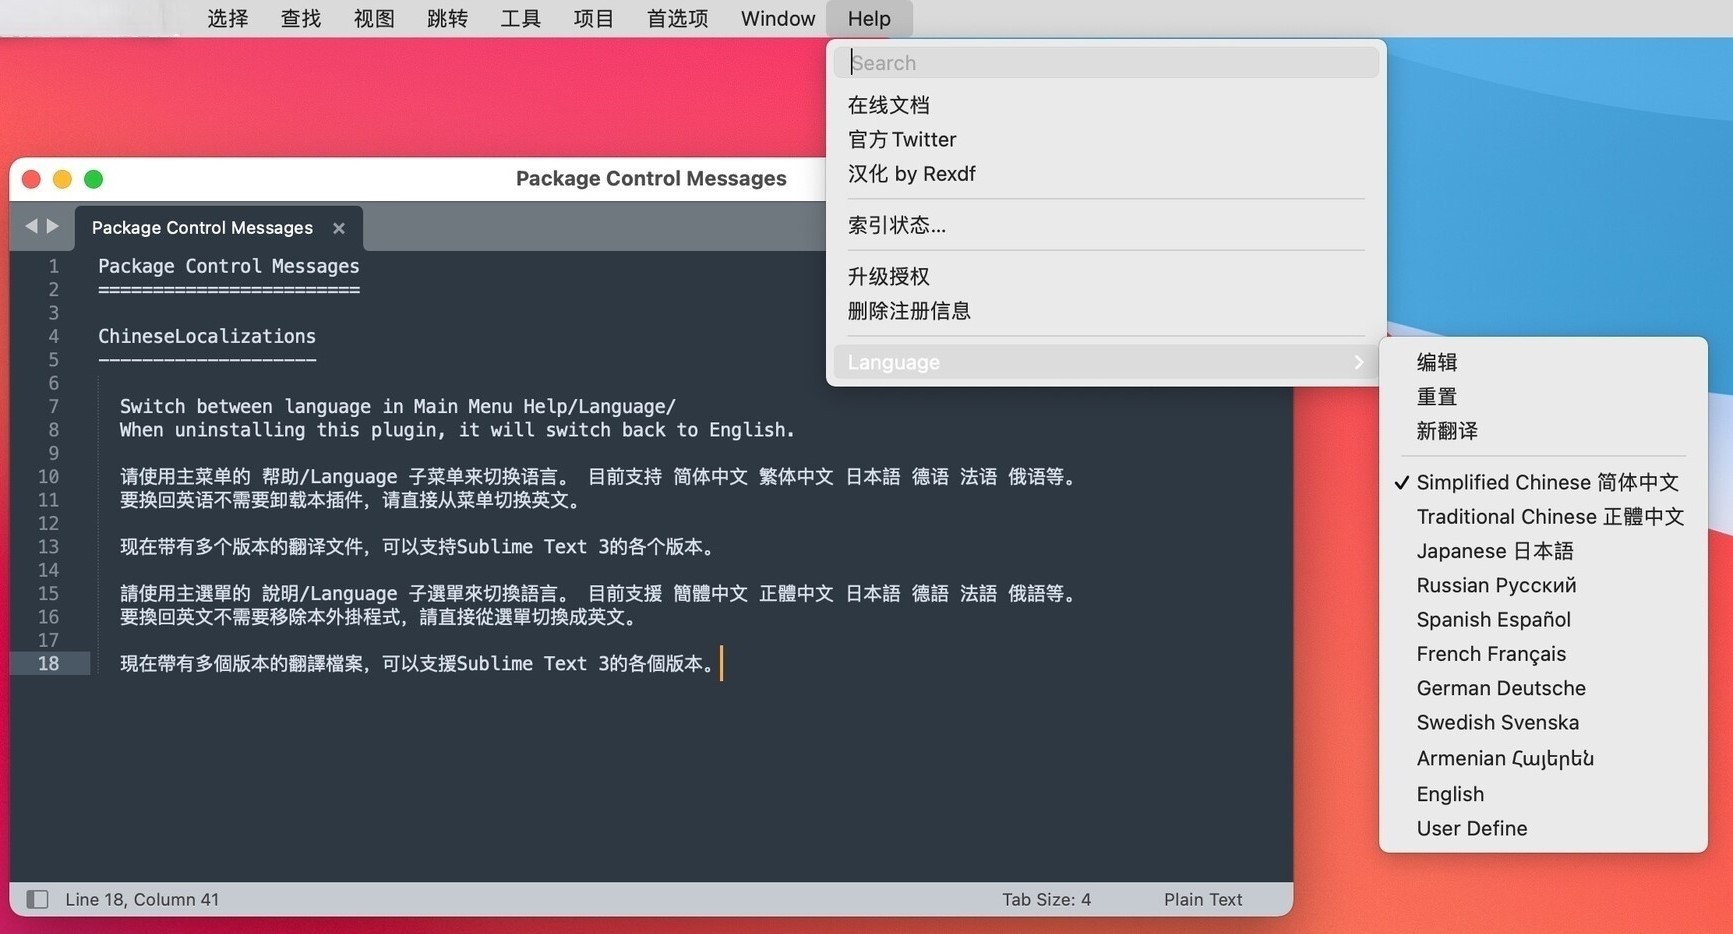Open the 跳转 menu
1733x934 pixels.
click(447, 19)
